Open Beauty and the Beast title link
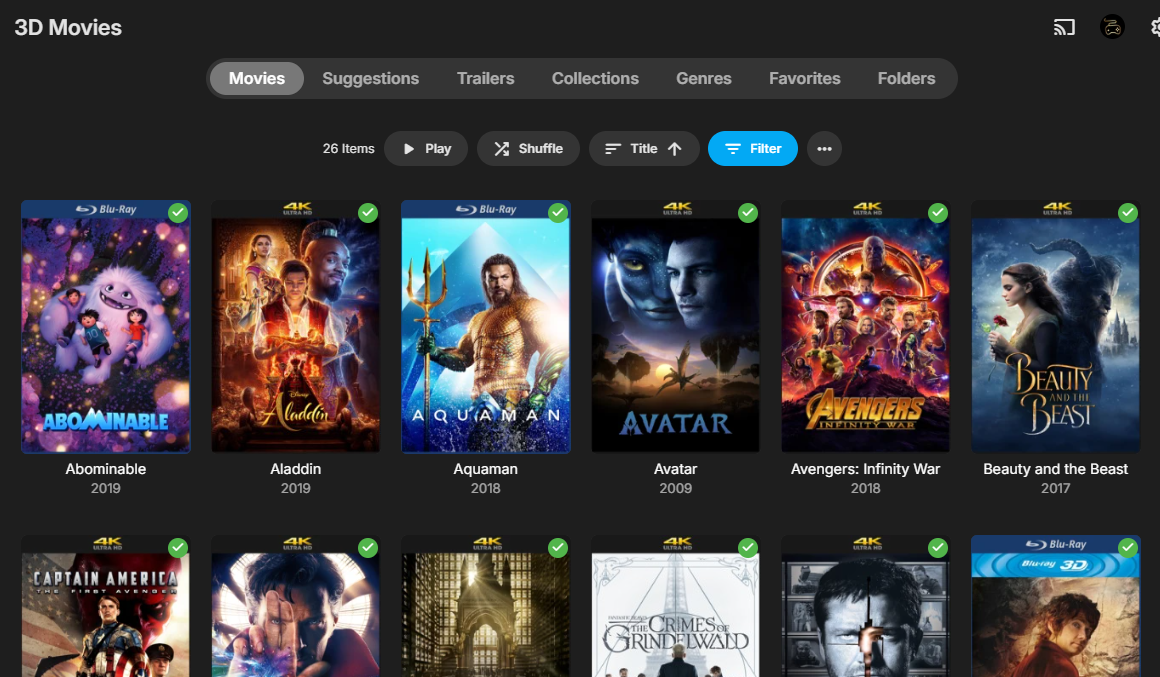This screenshot has height=677, width=1160. pos(1056,469)
